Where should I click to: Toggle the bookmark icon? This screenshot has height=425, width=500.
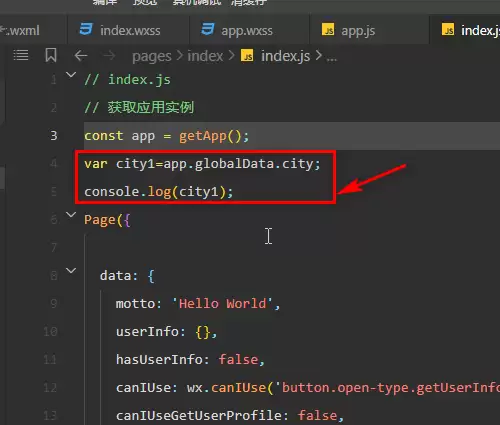point(51,55)
